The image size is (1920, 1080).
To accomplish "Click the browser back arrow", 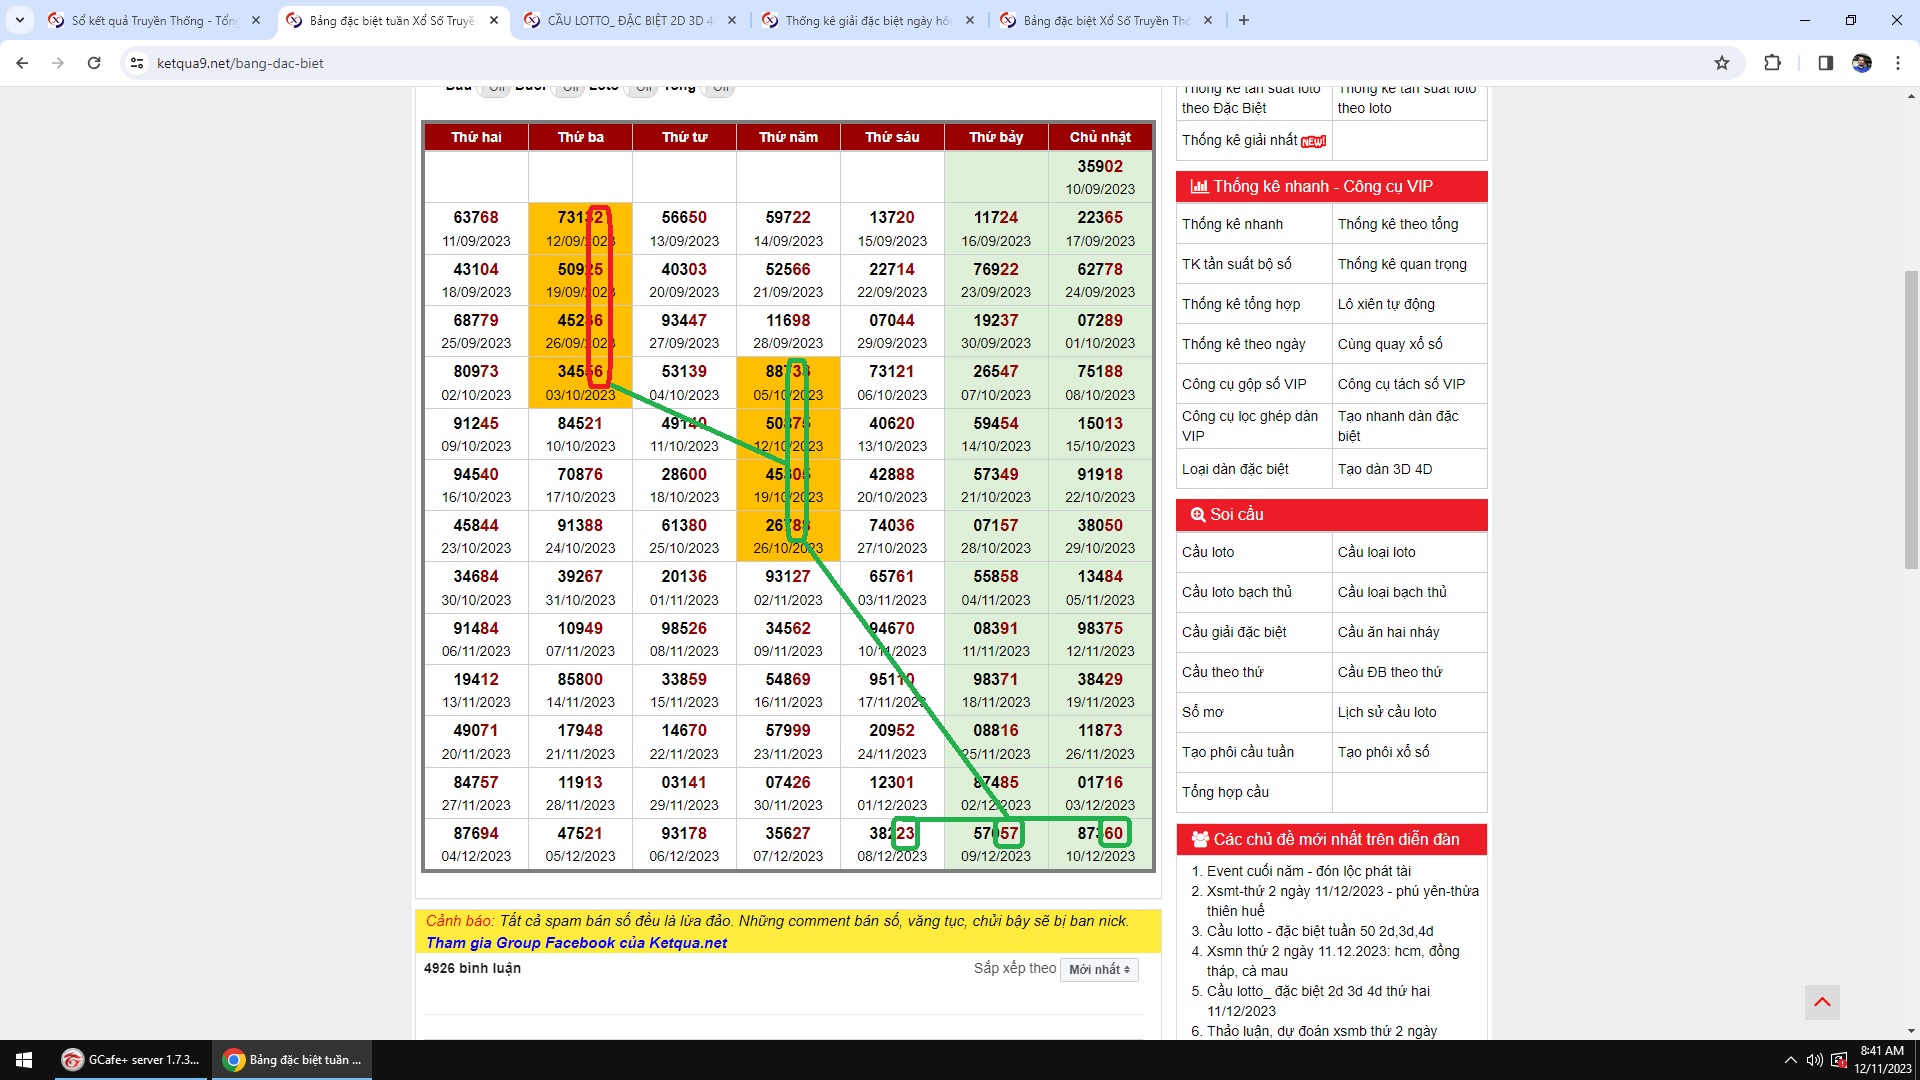I will (x=22, y=63).
